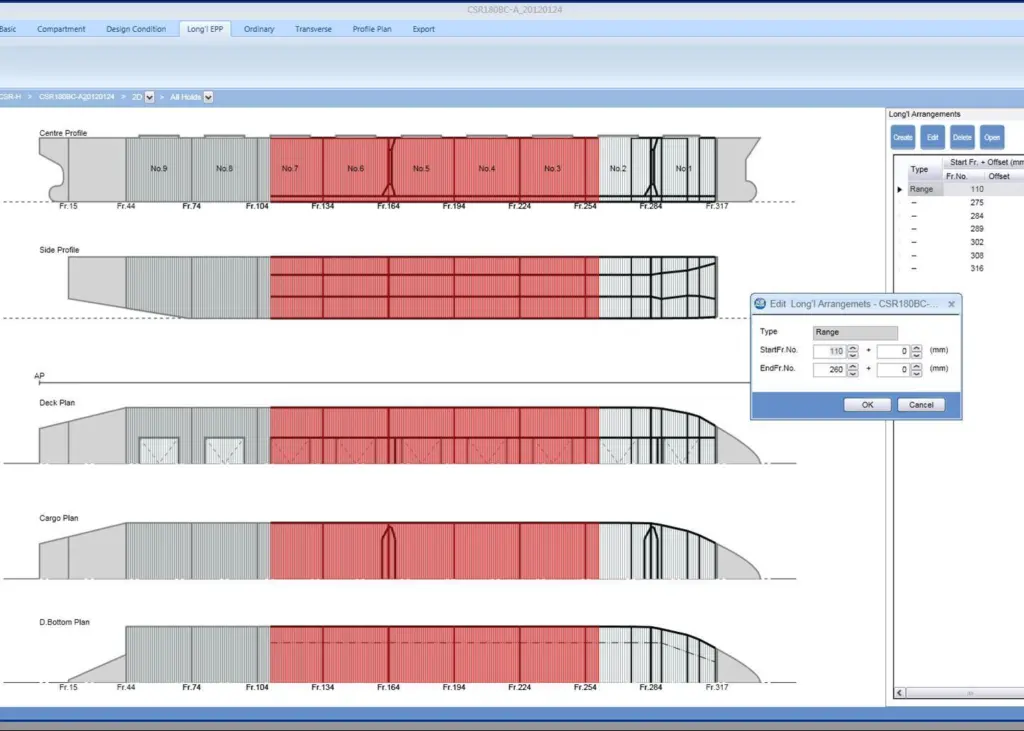Click the Edit arrangement button
This screenshot has height=731, width=1024.
[x=933, y=137]
